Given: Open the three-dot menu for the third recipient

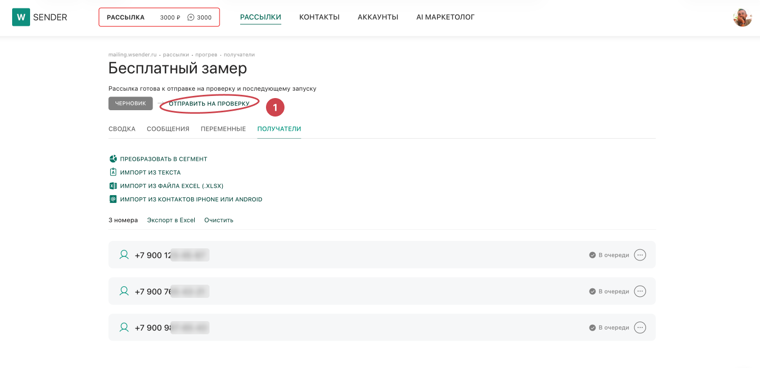Looking at the screenshot, I should click(x=640, y=327).
